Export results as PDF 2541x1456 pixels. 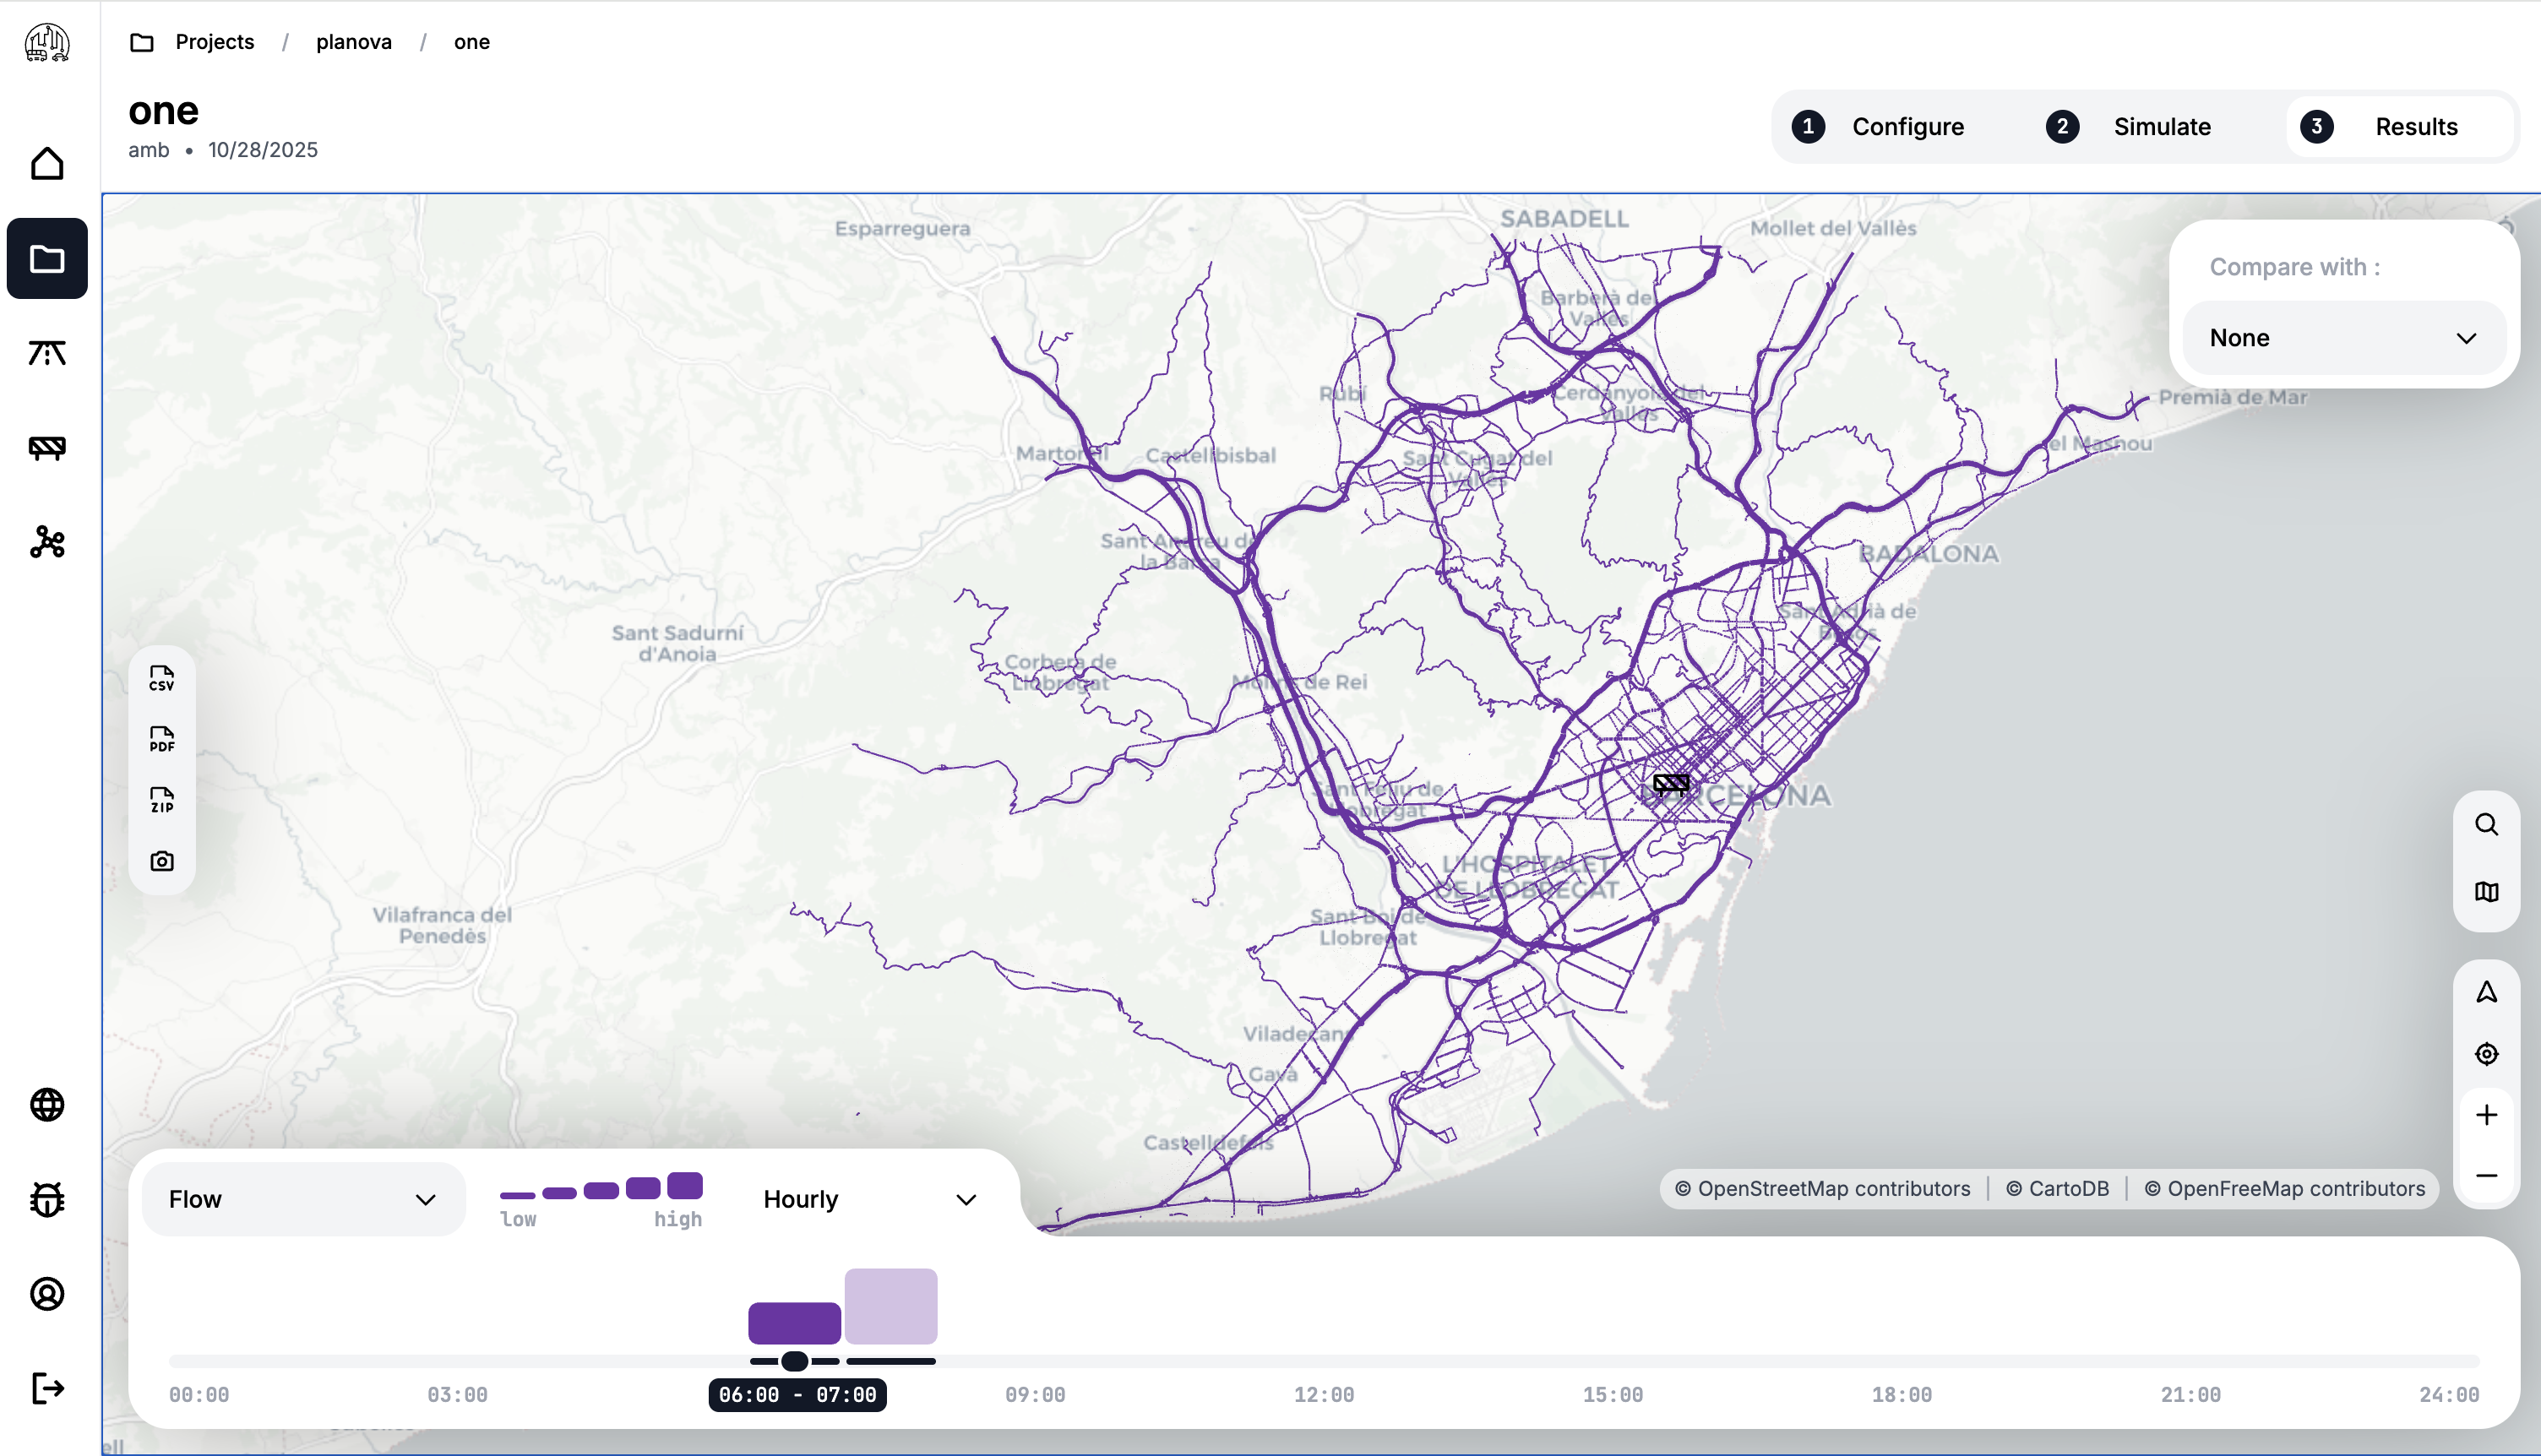pos(161,740)
